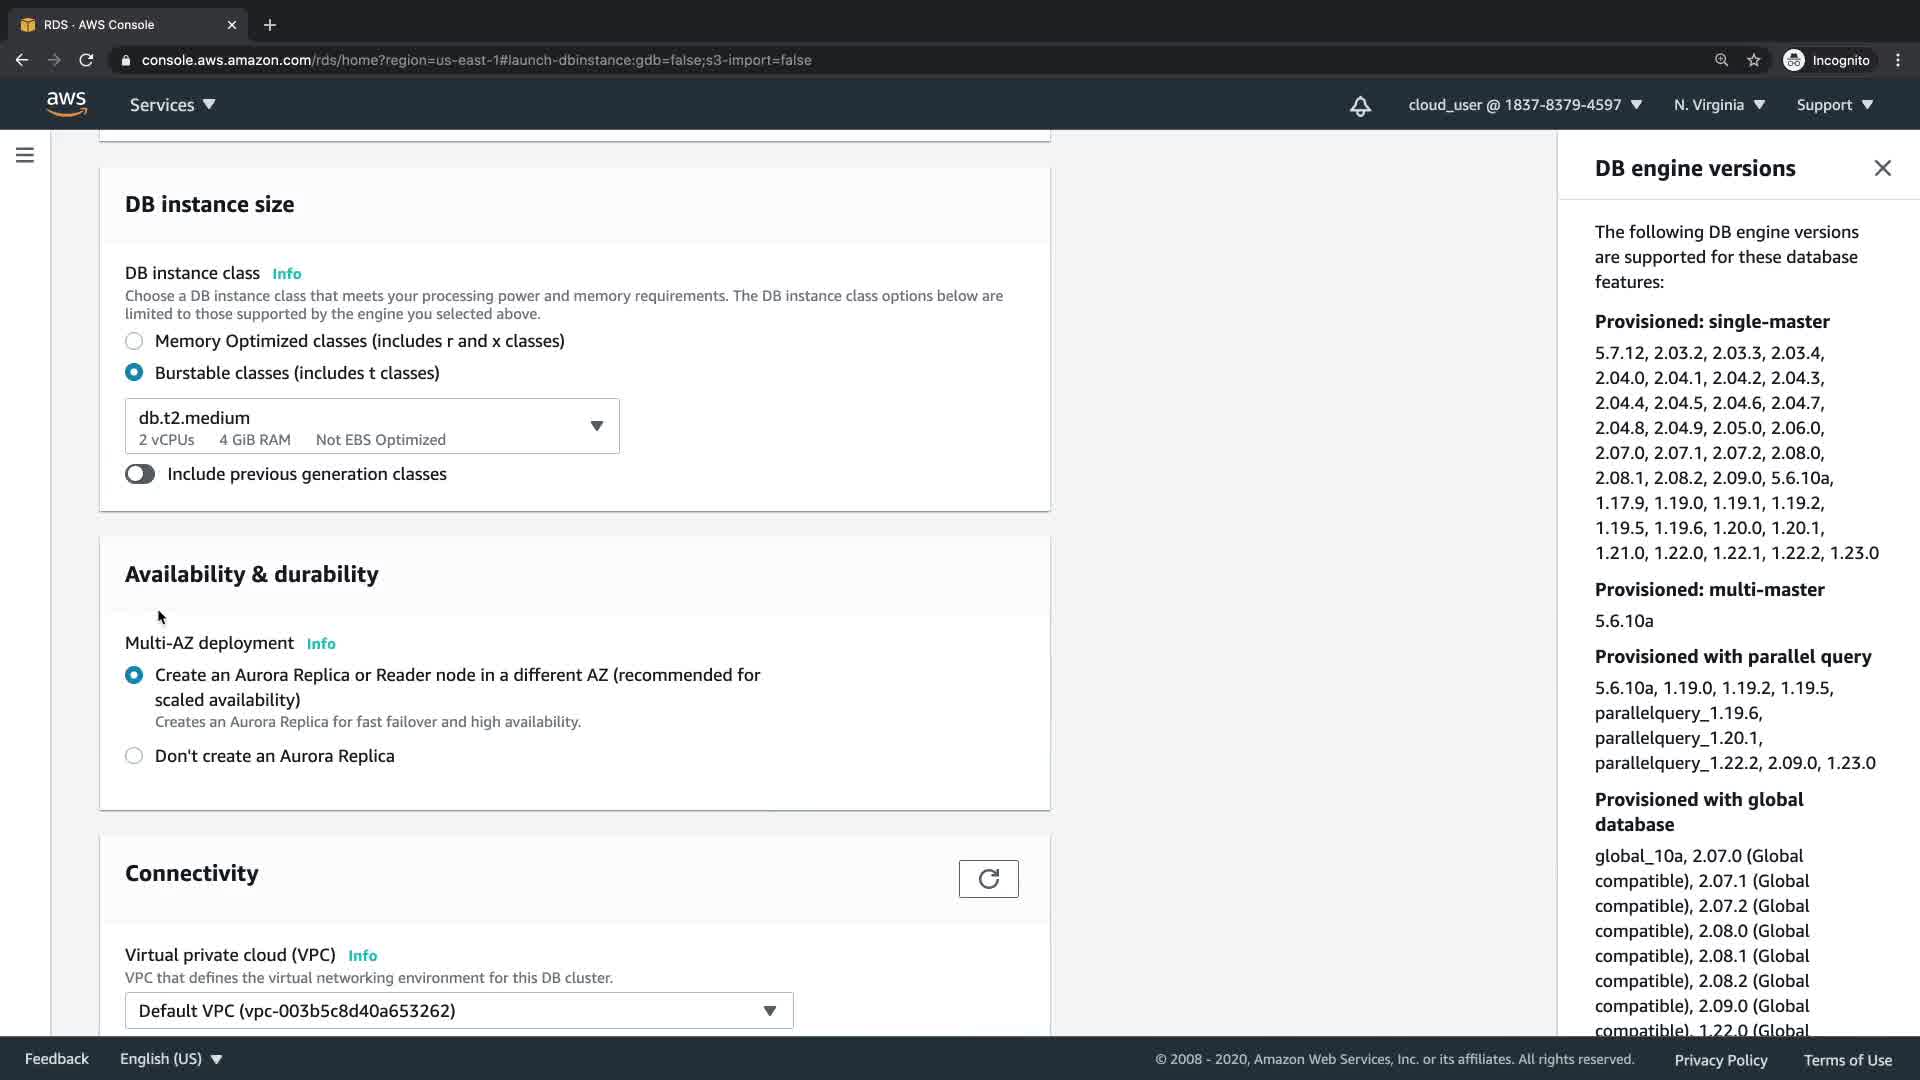1920x1080 pixels.
Task: Close the DB engine versions panel
Action: coord(1882,168)
